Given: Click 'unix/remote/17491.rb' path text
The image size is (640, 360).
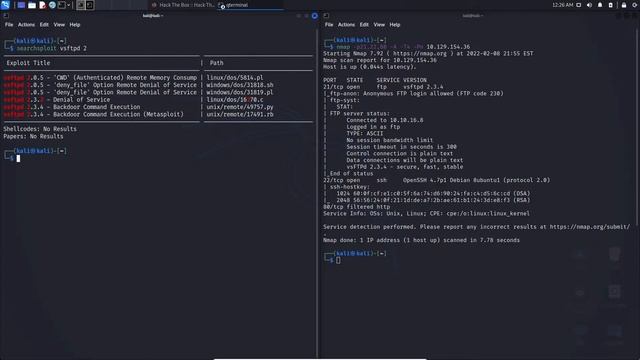Looking at the screenshot, I should point(240,114).
